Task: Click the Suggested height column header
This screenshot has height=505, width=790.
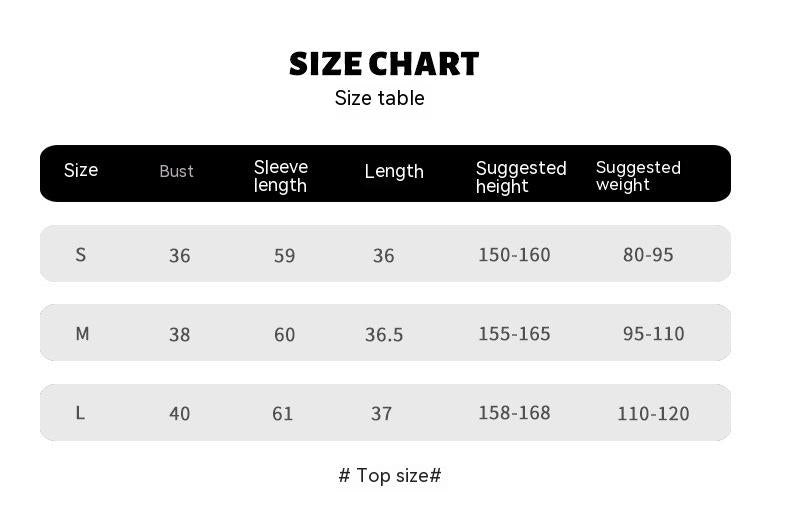Action: coord(520,176)
